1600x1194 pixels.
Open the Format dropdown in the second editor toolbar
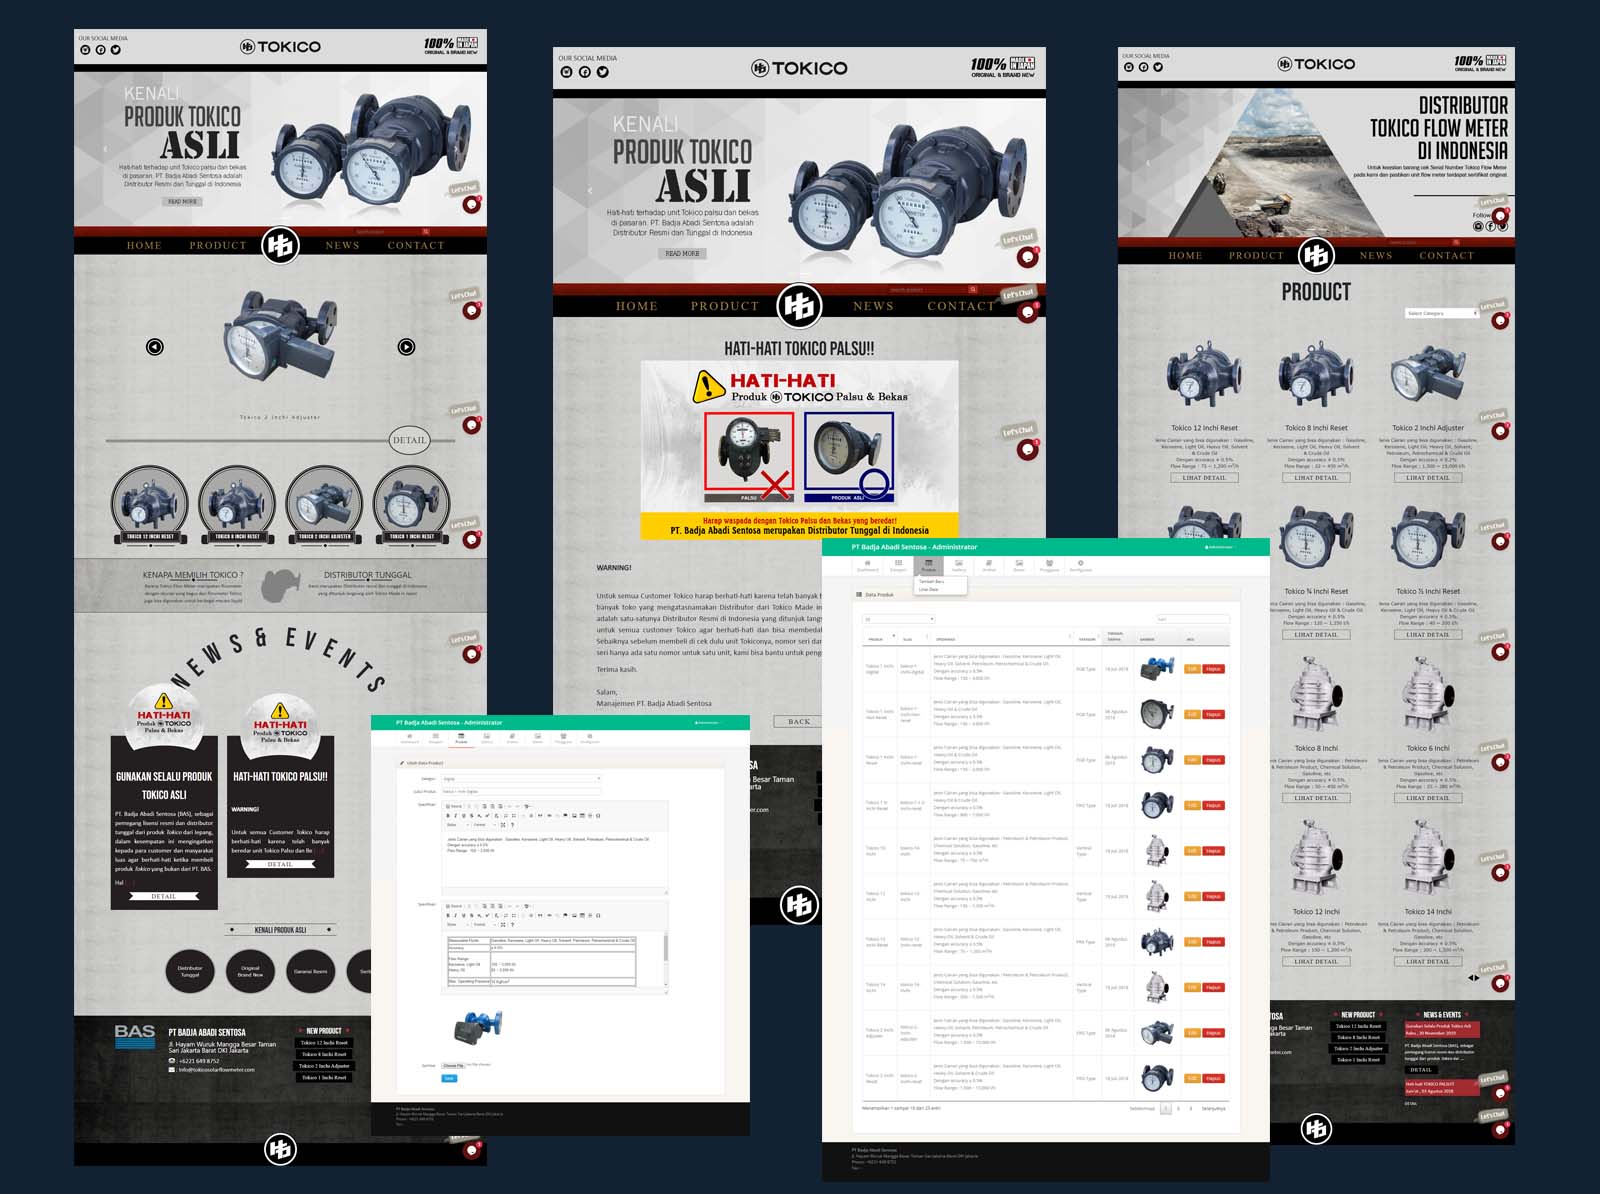pyautogui.click(x=484, y=924)
